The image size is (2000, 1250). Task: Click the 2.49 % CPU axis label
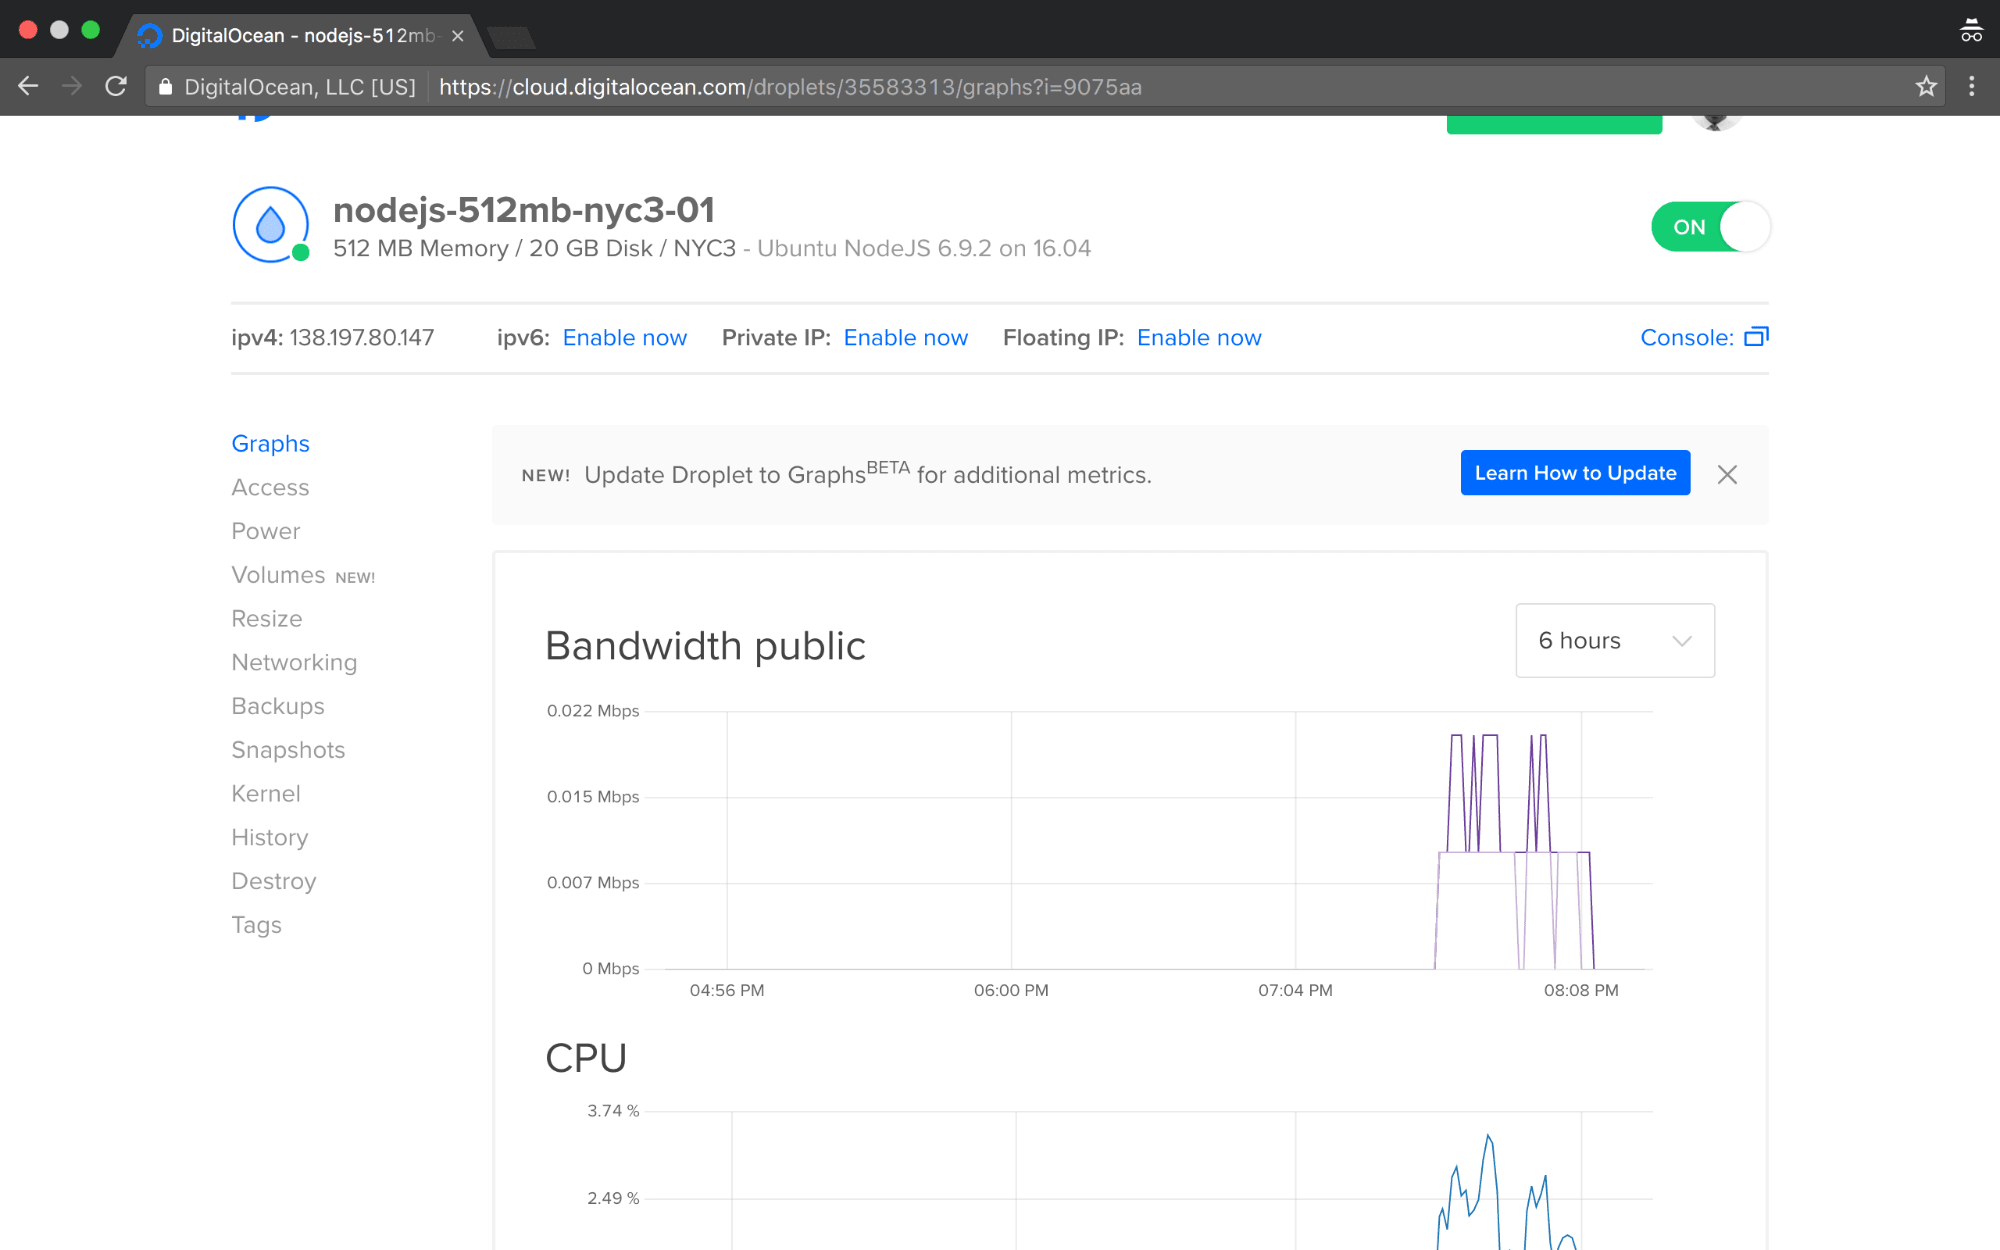pos(613,1198)
